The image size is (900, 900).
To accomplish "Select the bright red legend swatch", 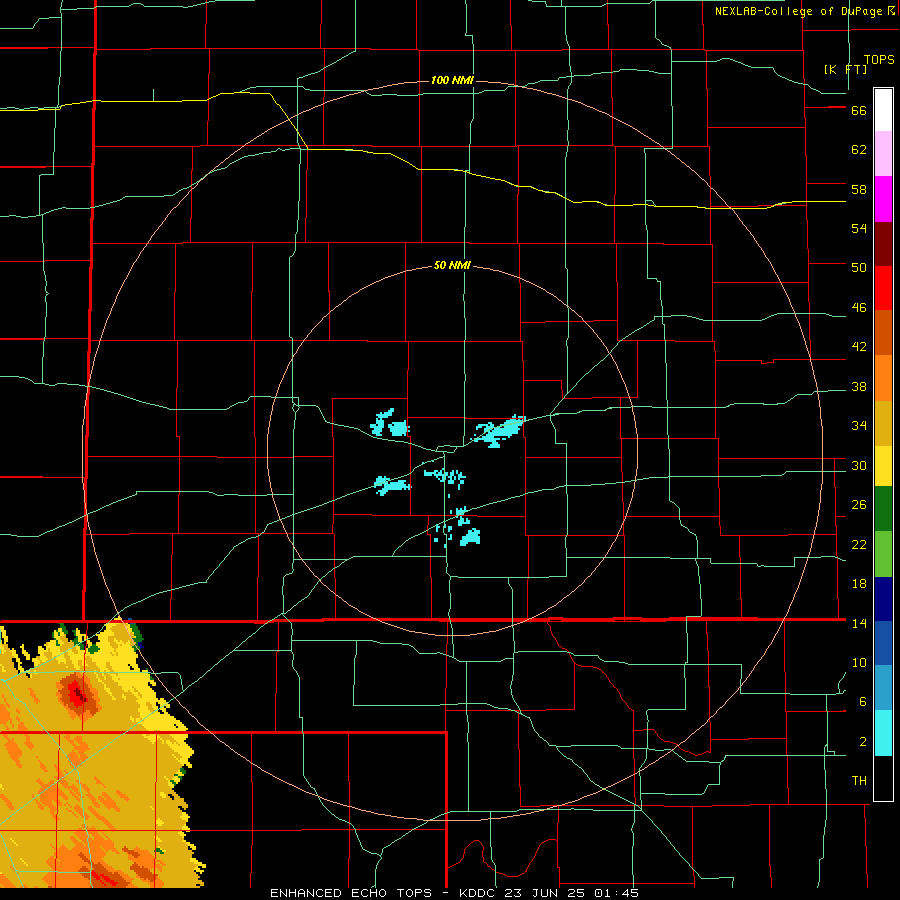I will [x=883, y=288].
